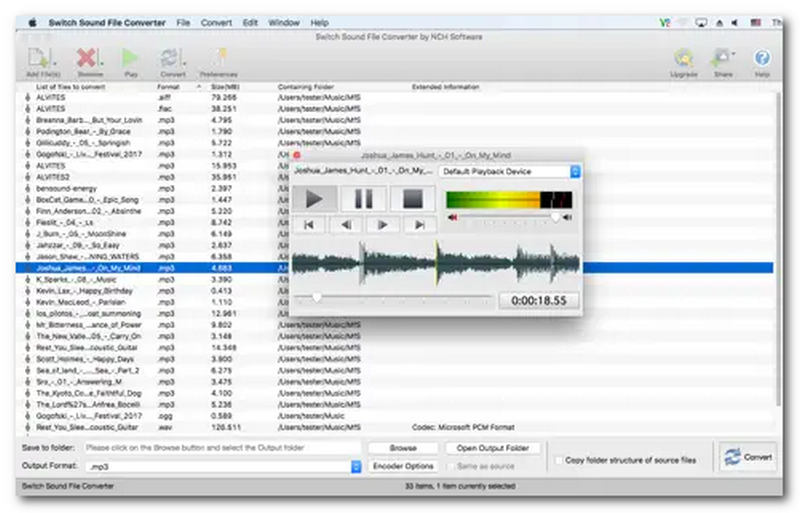Click the player volume slider handle

(x=555, y=217)
